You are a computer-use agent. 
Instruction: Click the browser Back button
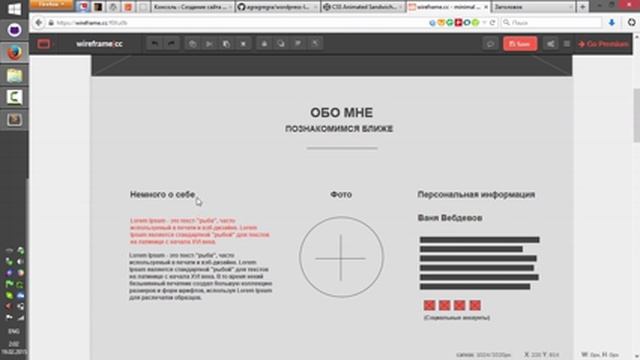tap(39, 23)
